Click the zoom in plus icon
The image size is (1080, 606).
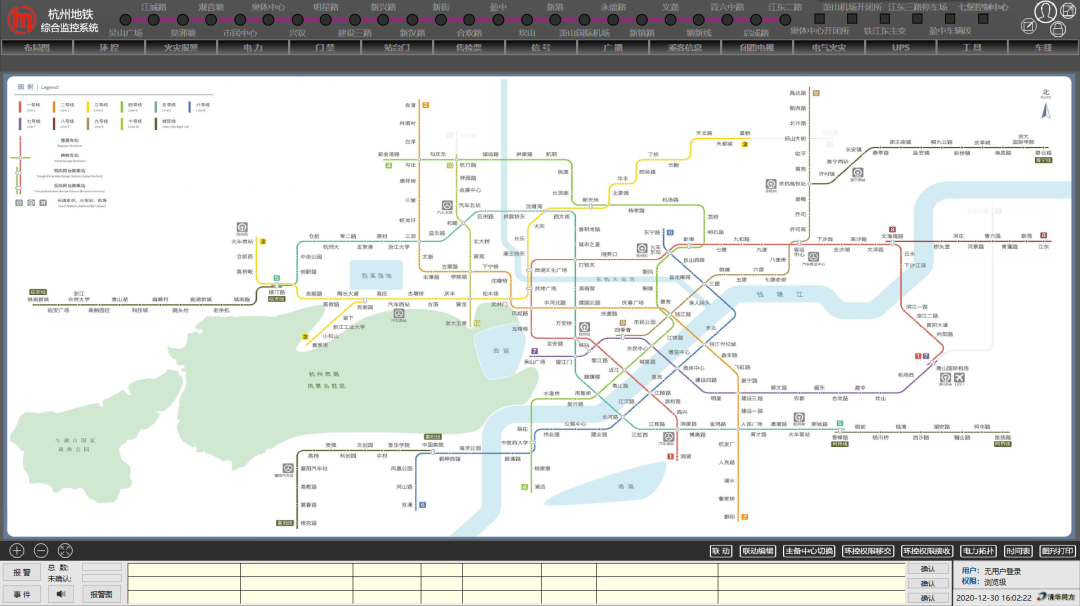coord(17,550)
